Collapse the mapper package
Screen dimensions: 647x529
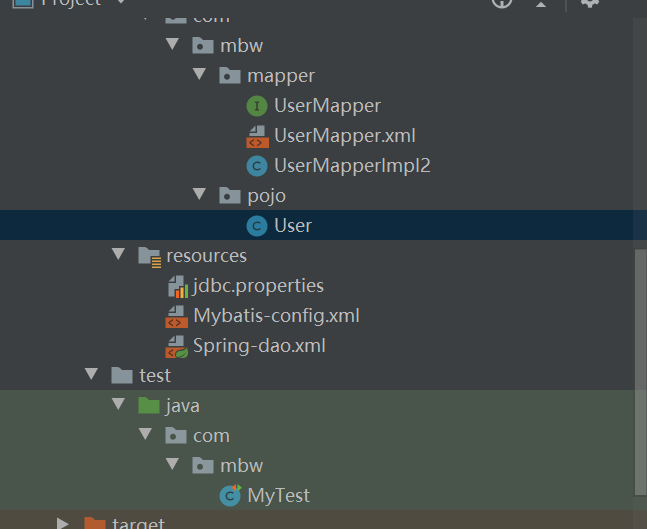point(200,74)
